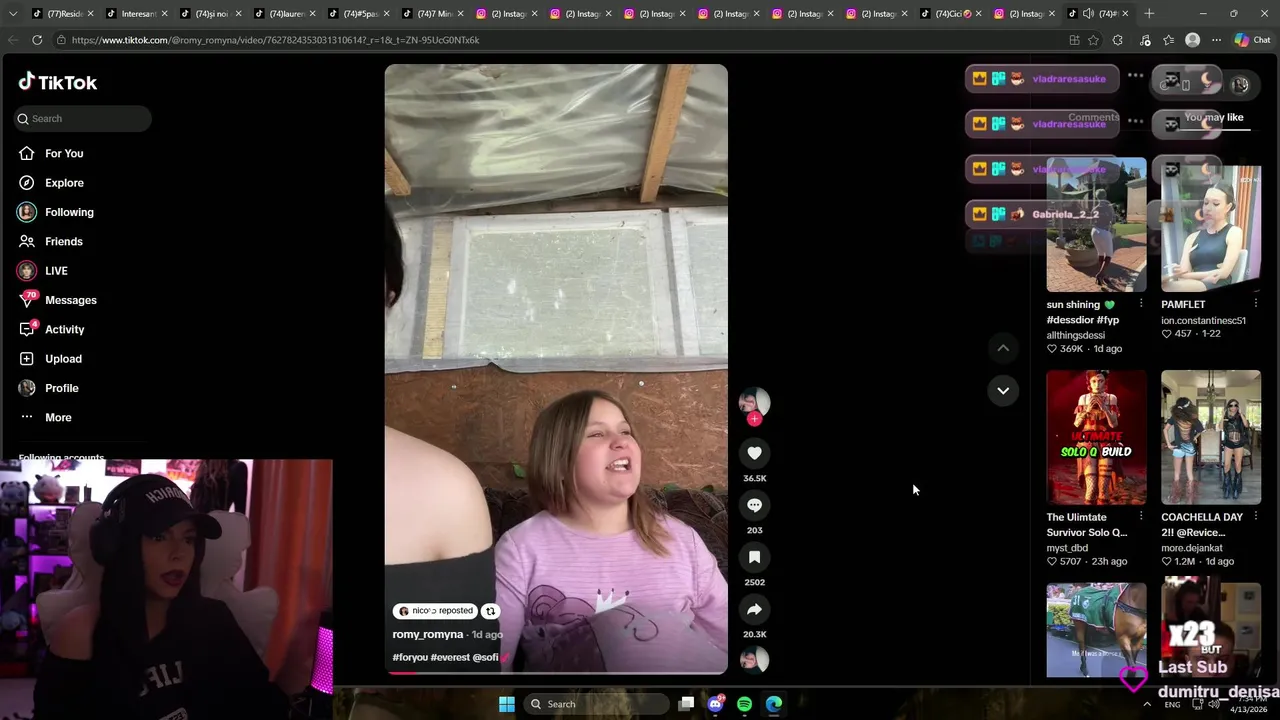
Task: Open a new browser tab
Action: tap(1149, 14)
